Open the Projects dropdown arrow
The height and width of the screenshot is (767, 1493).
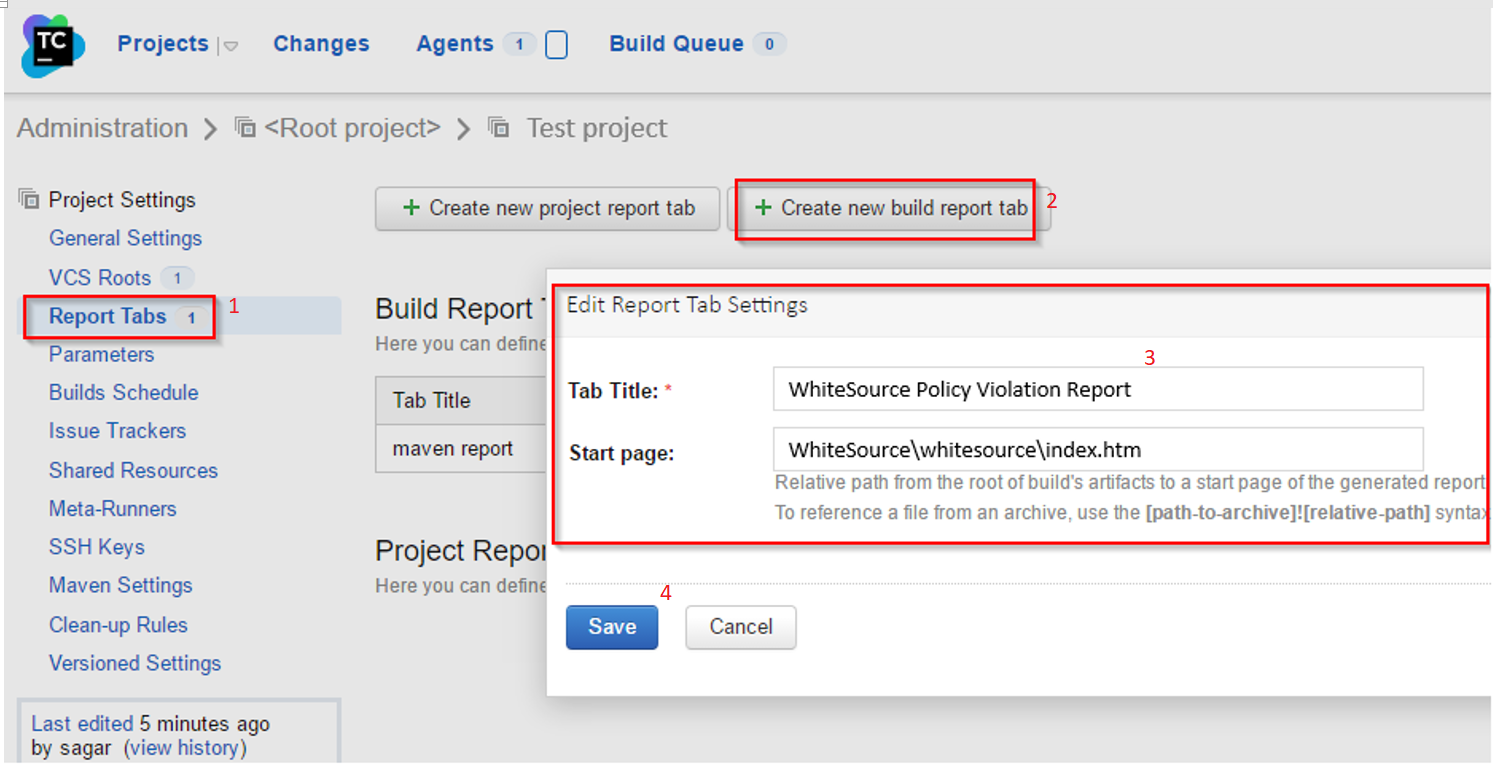pos(230,46)
